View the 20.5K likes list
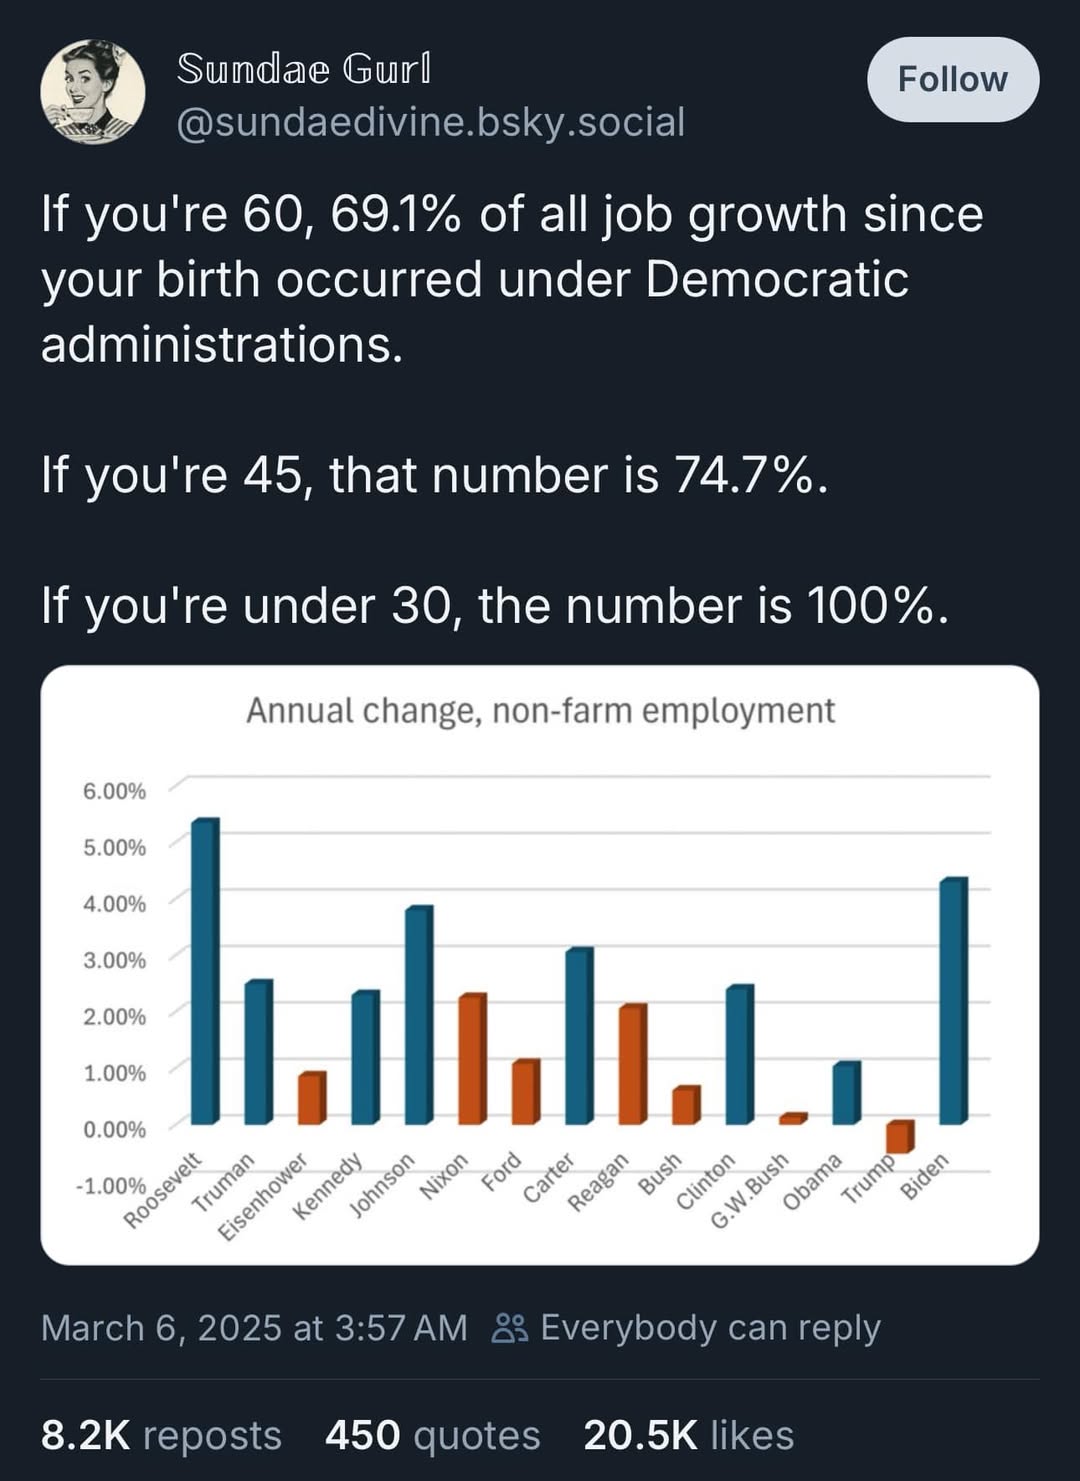This screenshot has width=1080, height=1481. pyautogui.click(x=688, y=1435)
